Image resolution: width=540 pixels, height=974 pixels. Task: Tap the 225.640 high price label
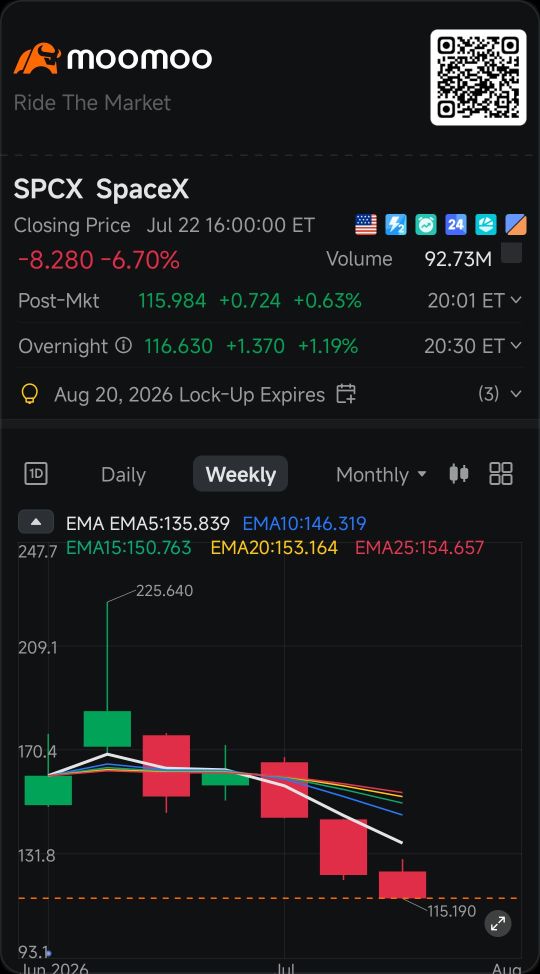tap(165, 591)
